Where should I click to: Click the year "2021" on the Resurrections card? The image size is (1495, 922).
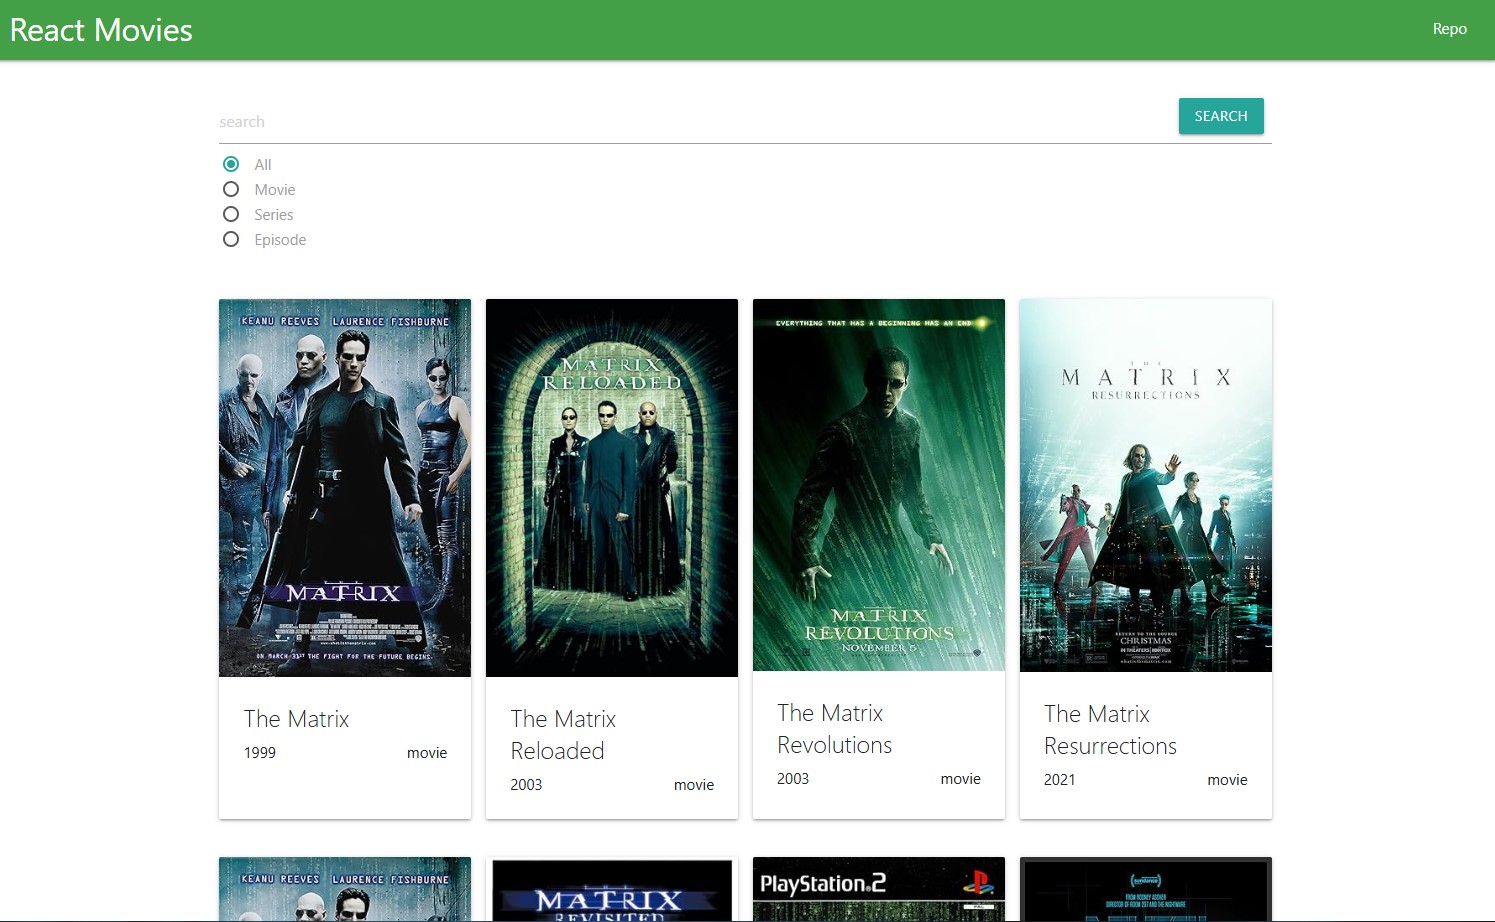[x=1060, y=780]
